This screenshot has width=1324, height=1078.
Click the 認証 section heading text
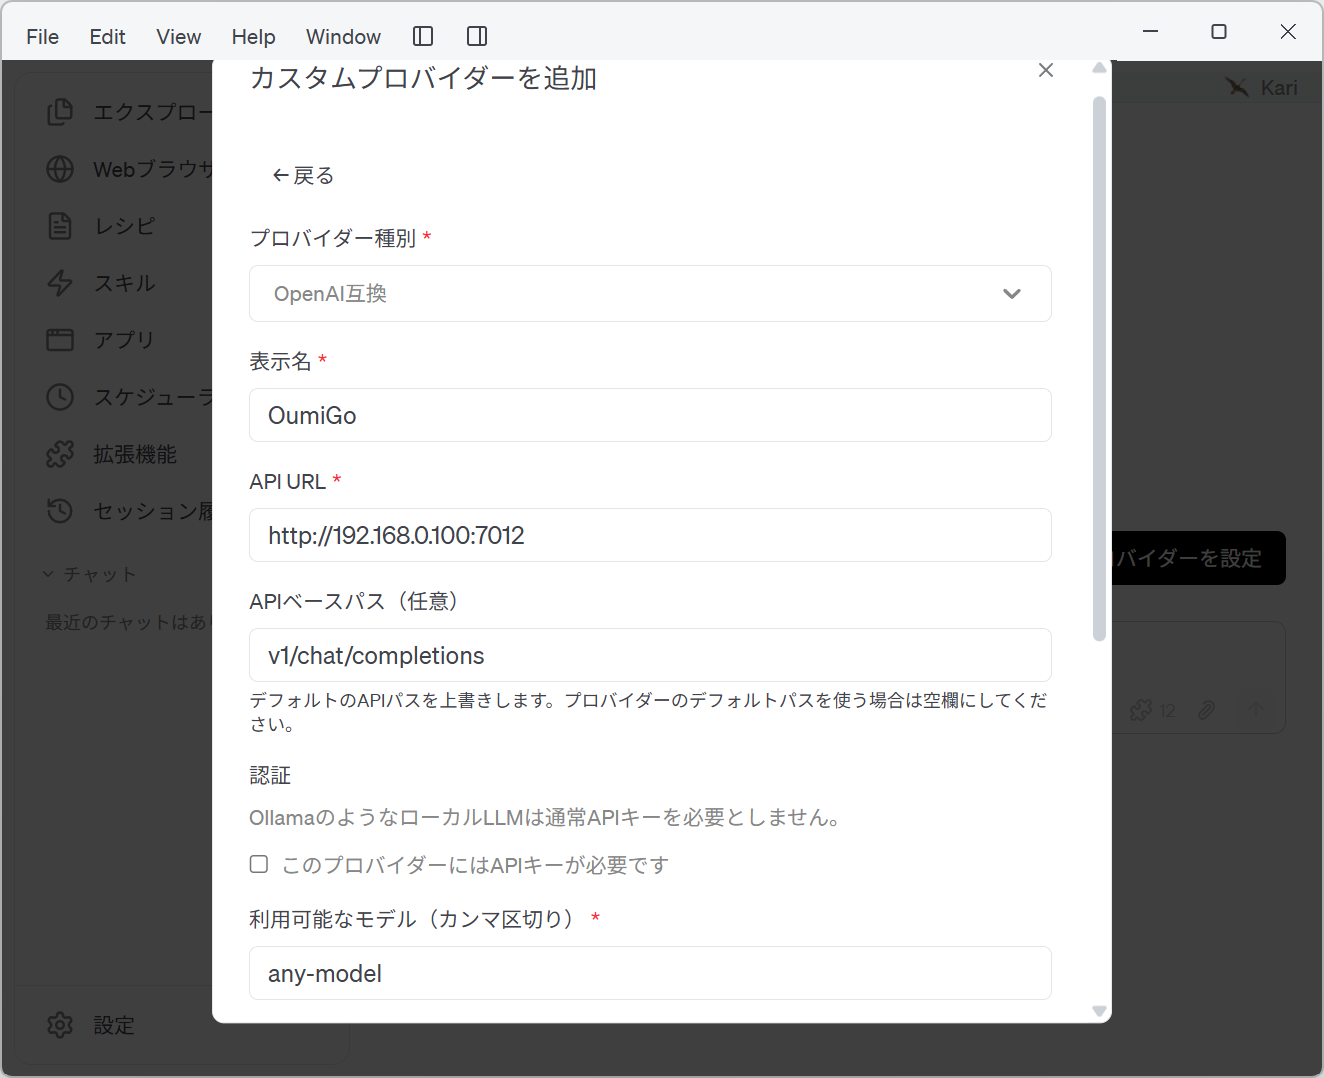(x=270, y=775)
